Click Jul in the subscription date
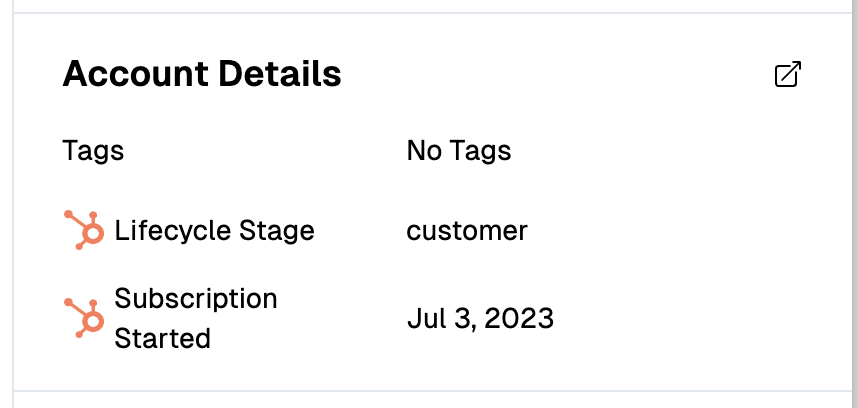Image resolution: width=858 pixels, height=408 pixels. pos(424,318)
